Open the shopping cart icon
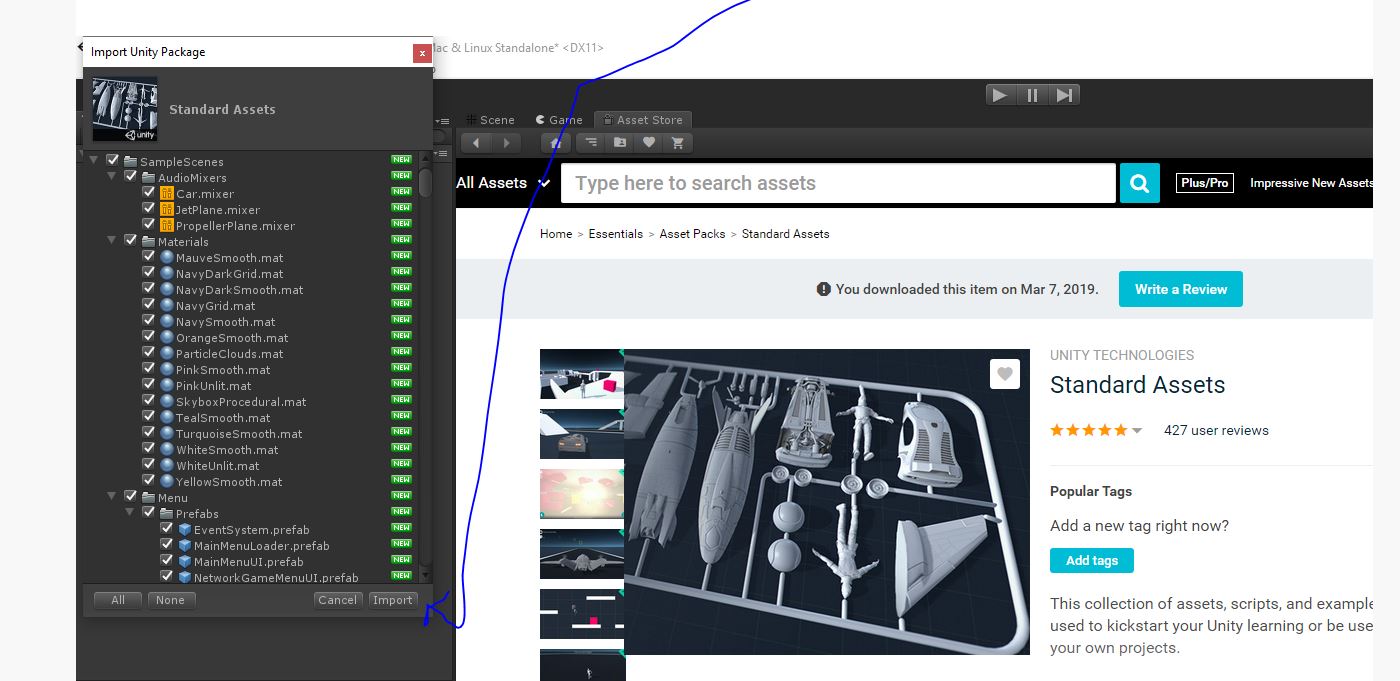This screenshot has height=681, width=1400. [678, 143]
